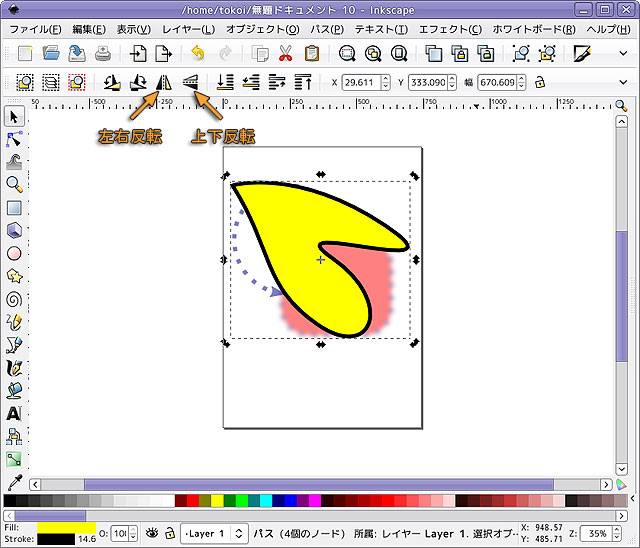Click the Undo arrow icon
Screen dimensions: 640x548
pyautogui.click(x=198, y=54)
